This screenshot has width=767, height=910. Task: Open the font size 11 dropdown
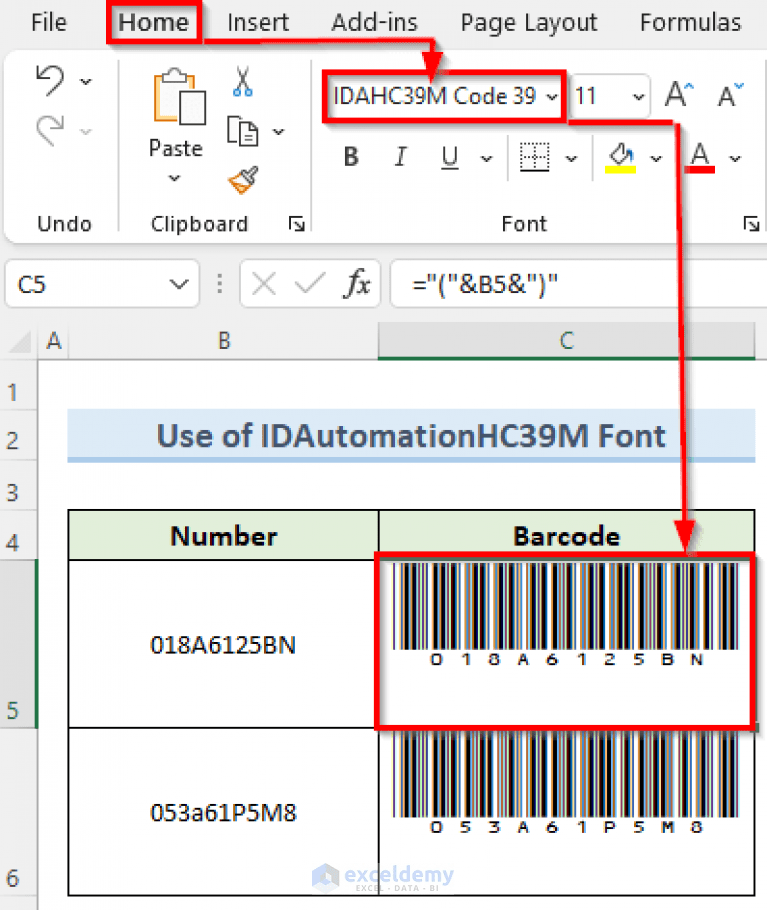[x=638, y=96]
